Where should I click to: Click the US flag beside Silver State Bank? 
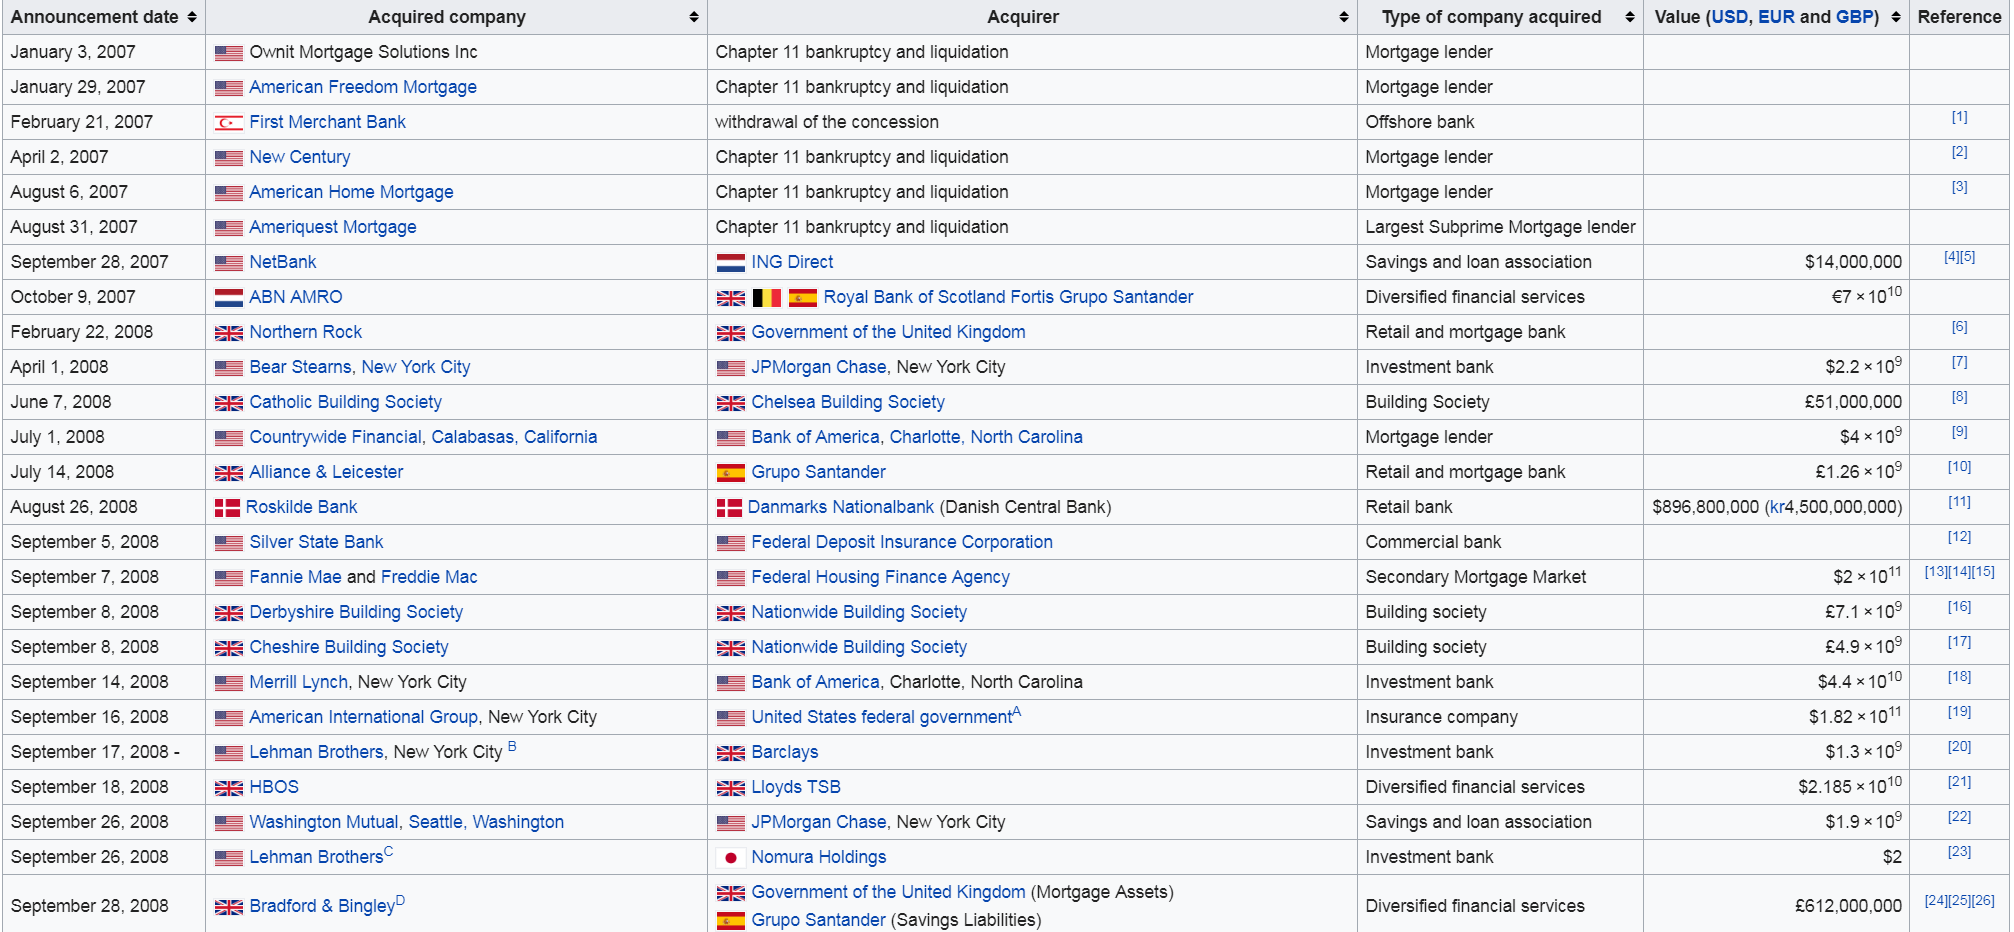click(229, 543)
